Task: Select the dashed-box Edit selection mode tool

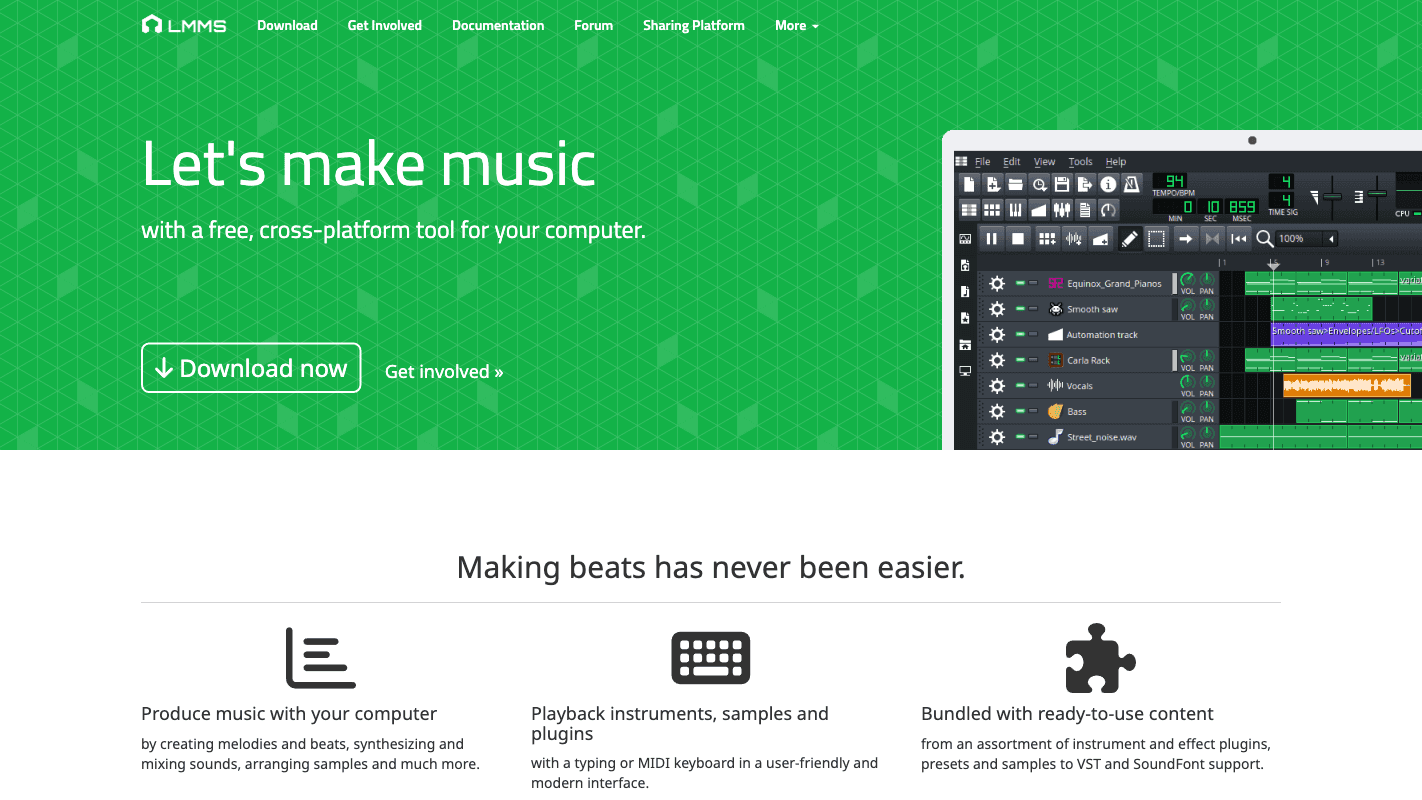Action: tap(1156, 239)
